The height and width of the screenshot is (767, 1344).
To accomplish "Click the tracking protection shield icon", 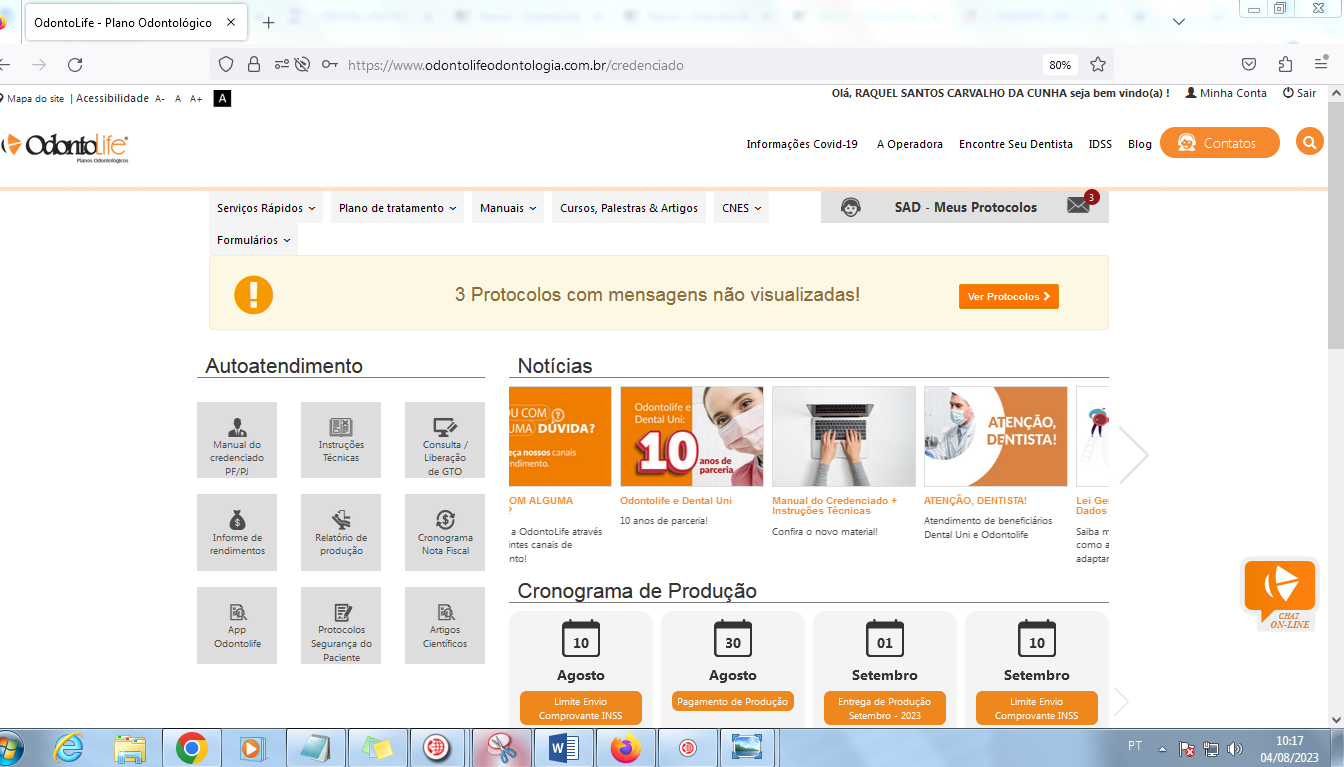I will point(226,64).
